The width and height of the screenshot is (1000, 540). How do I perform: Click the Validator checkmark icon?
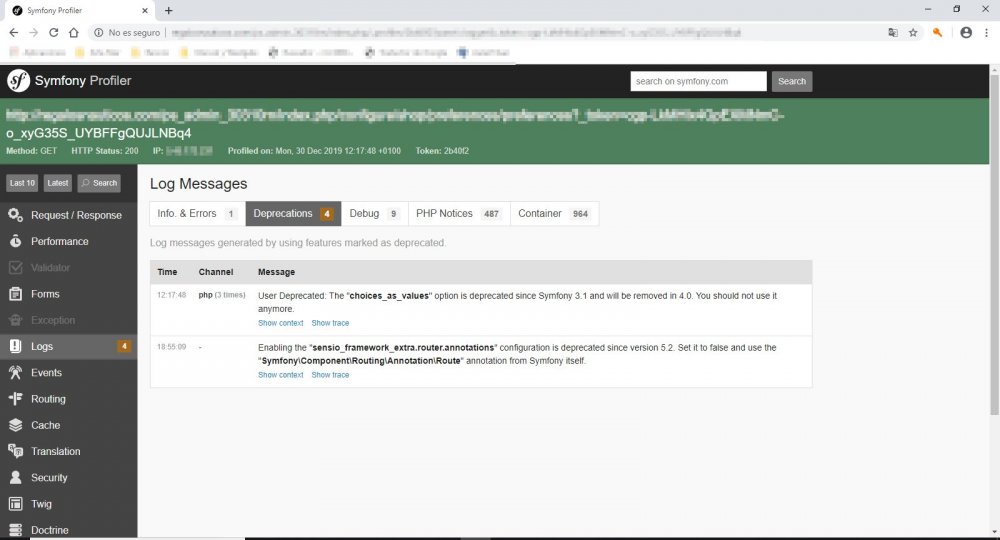[16, 268]
